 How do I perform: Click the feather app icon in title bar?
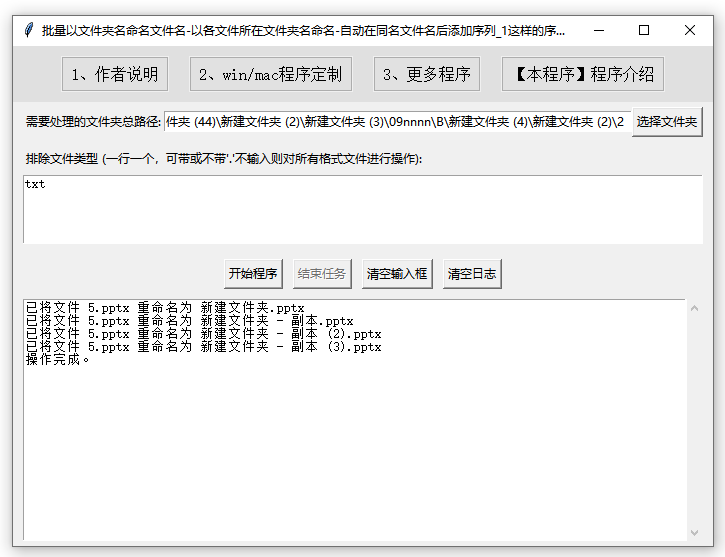tap(29, 30)
